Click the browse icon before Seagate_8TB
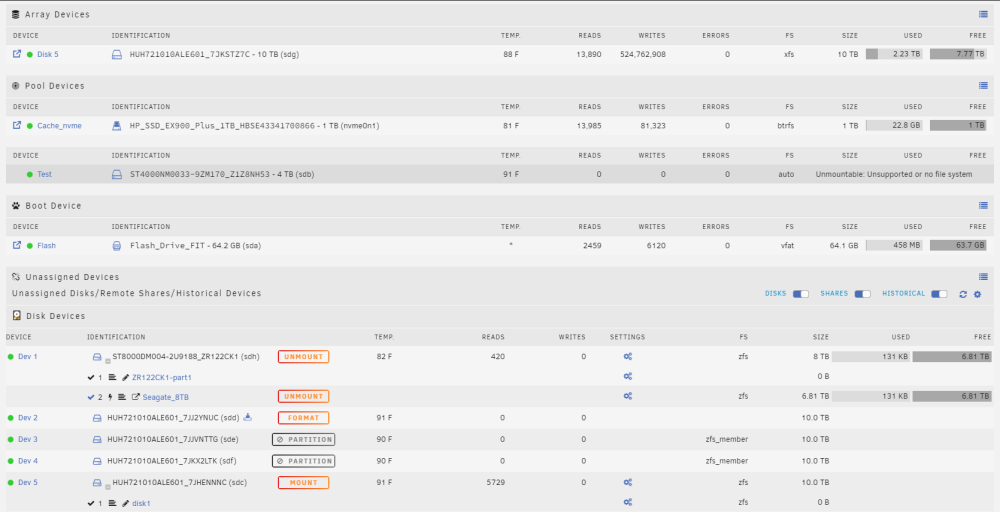This screenshot has height=512, width=1000. [136, 397]
